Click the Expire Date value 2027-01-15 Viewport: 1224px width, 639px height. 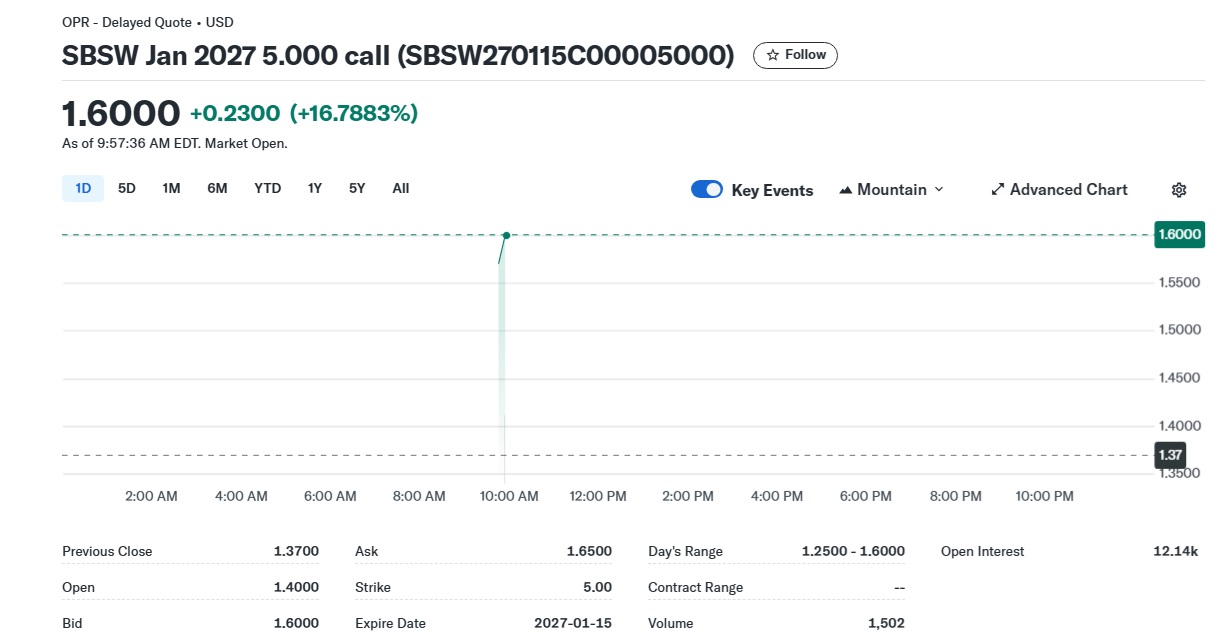click(x=573, y=623)
